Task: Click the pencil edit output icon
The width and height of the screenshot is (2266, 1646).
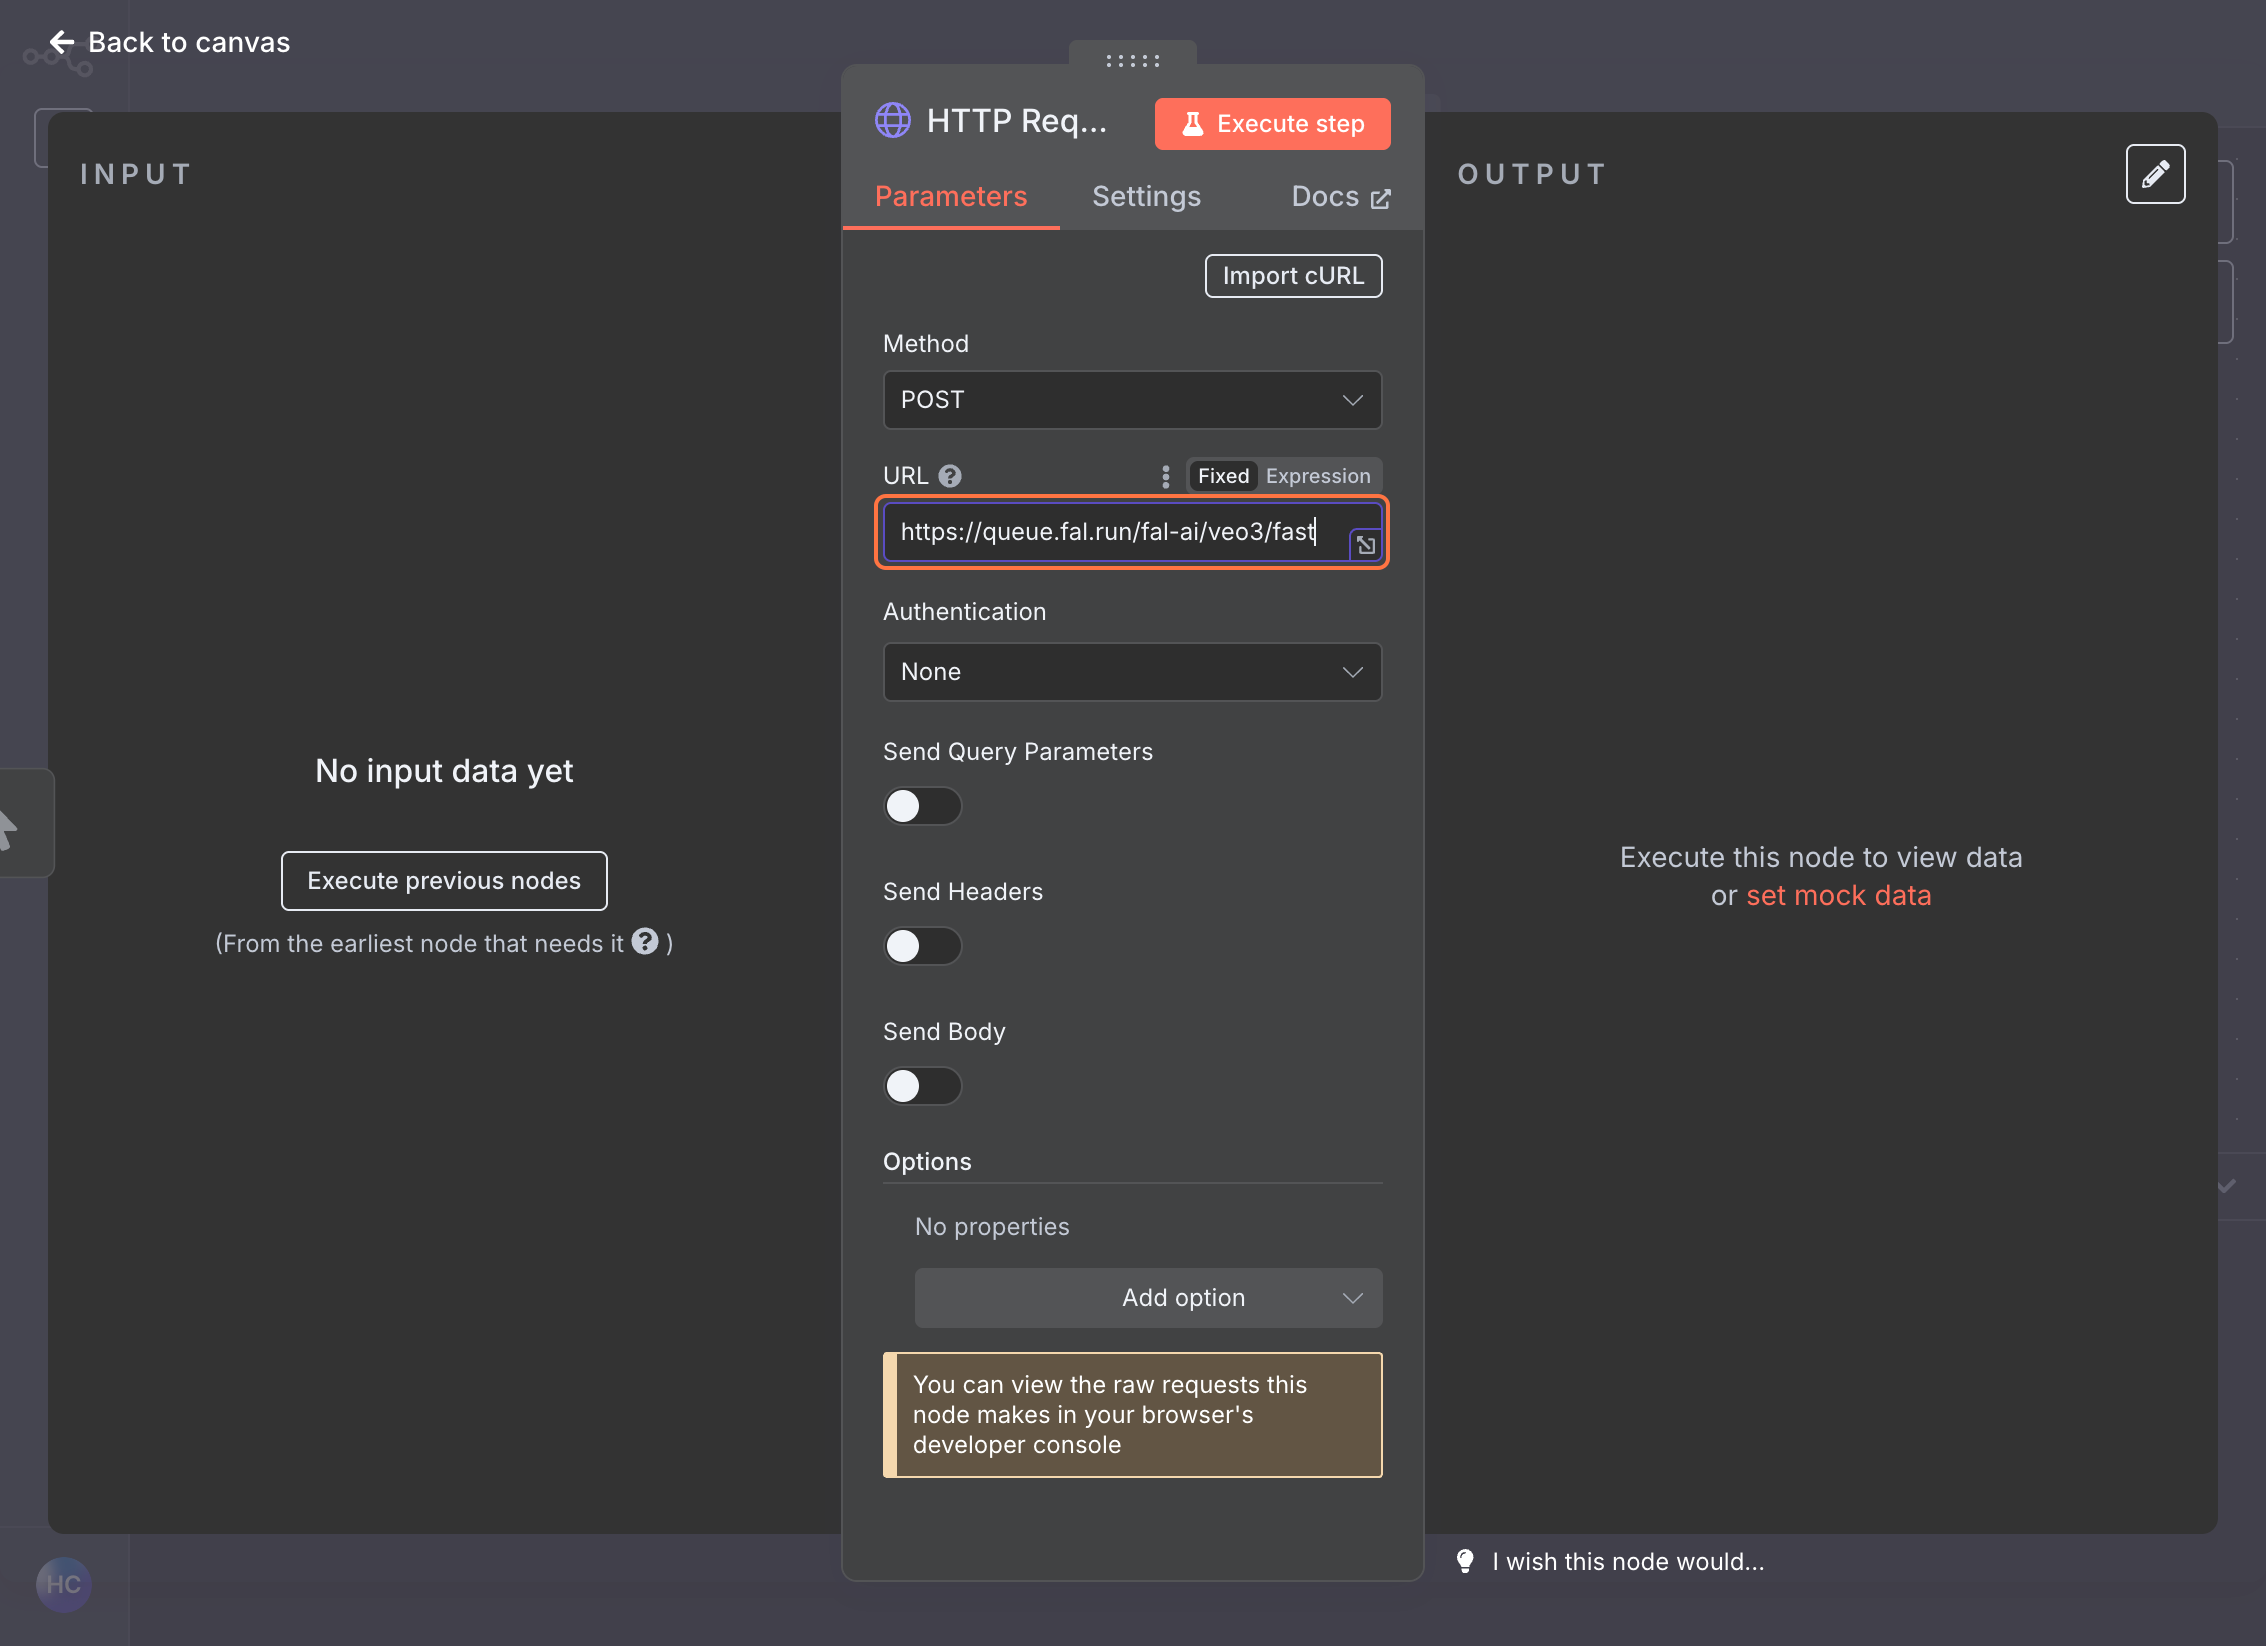Action: pyautogui.click(x=2155, y=174)
